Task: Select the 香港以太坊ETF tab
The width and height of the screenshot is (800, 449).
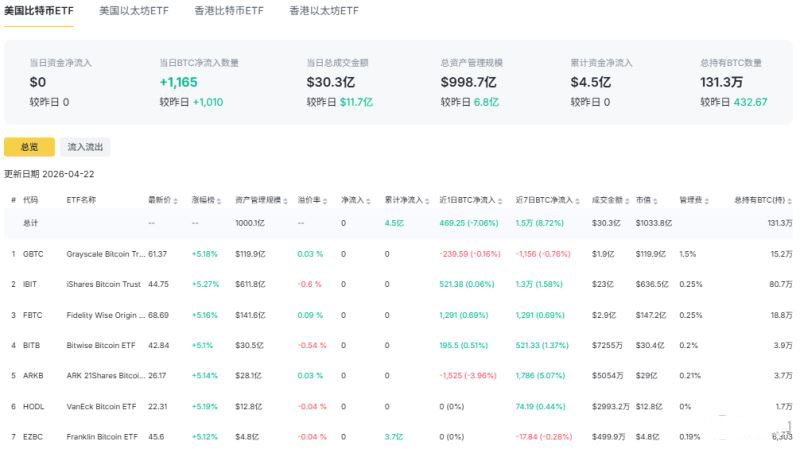Action: click(324, 11)
